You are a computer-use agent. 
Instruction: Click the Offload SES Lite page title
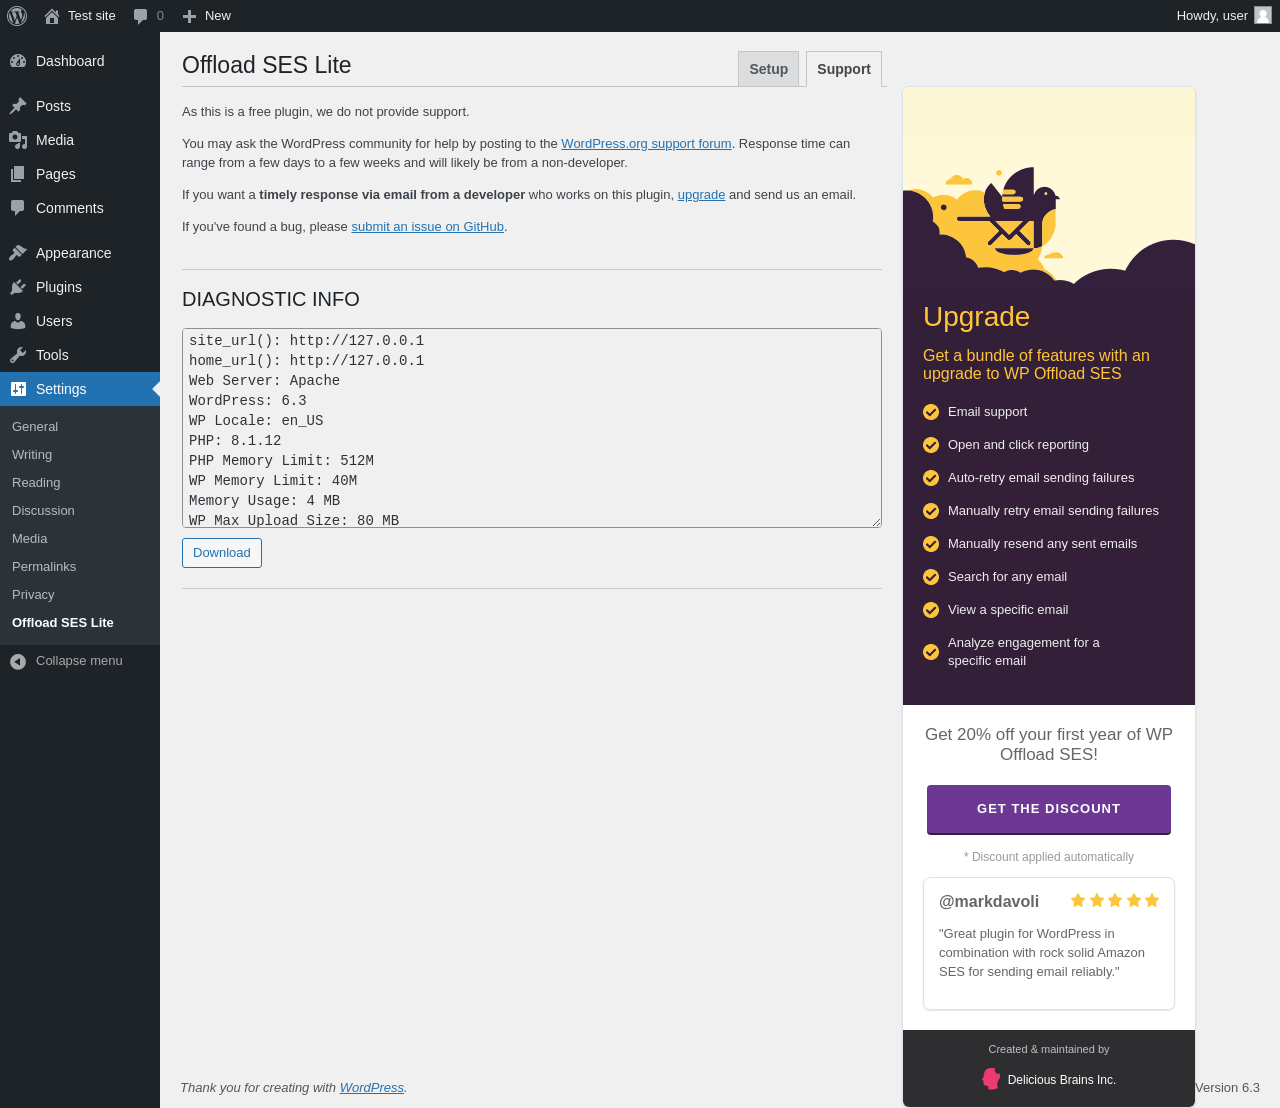tap(266, 65)
